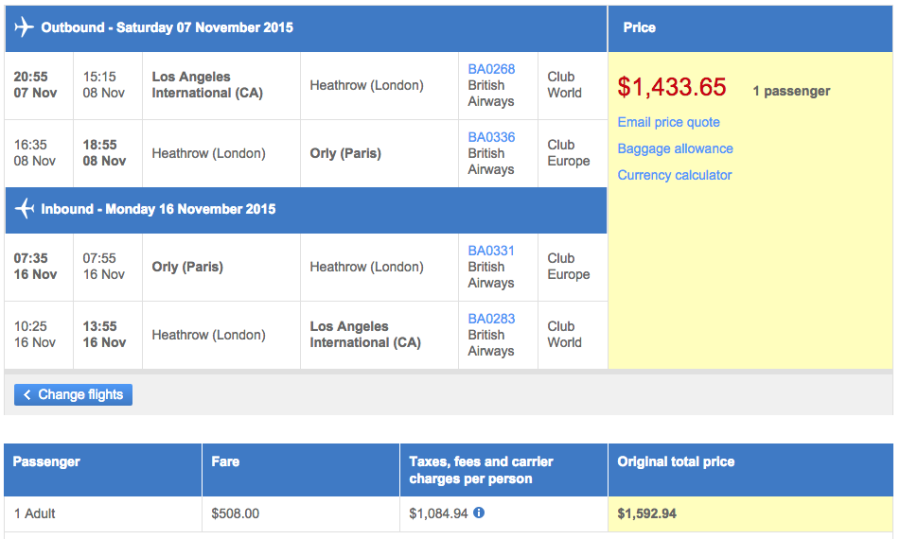Open flight BA0268 details link
Image resolution: width=900 pixels, height=539 pixels.
coord(491,69)
